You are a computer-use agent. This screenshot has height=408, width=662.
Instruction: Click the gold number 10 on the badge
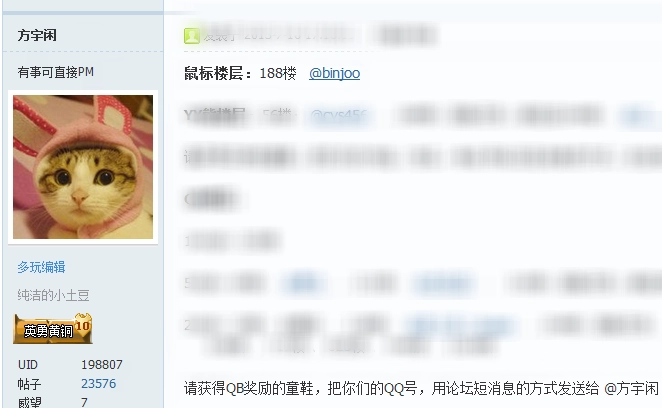(82, 325)
